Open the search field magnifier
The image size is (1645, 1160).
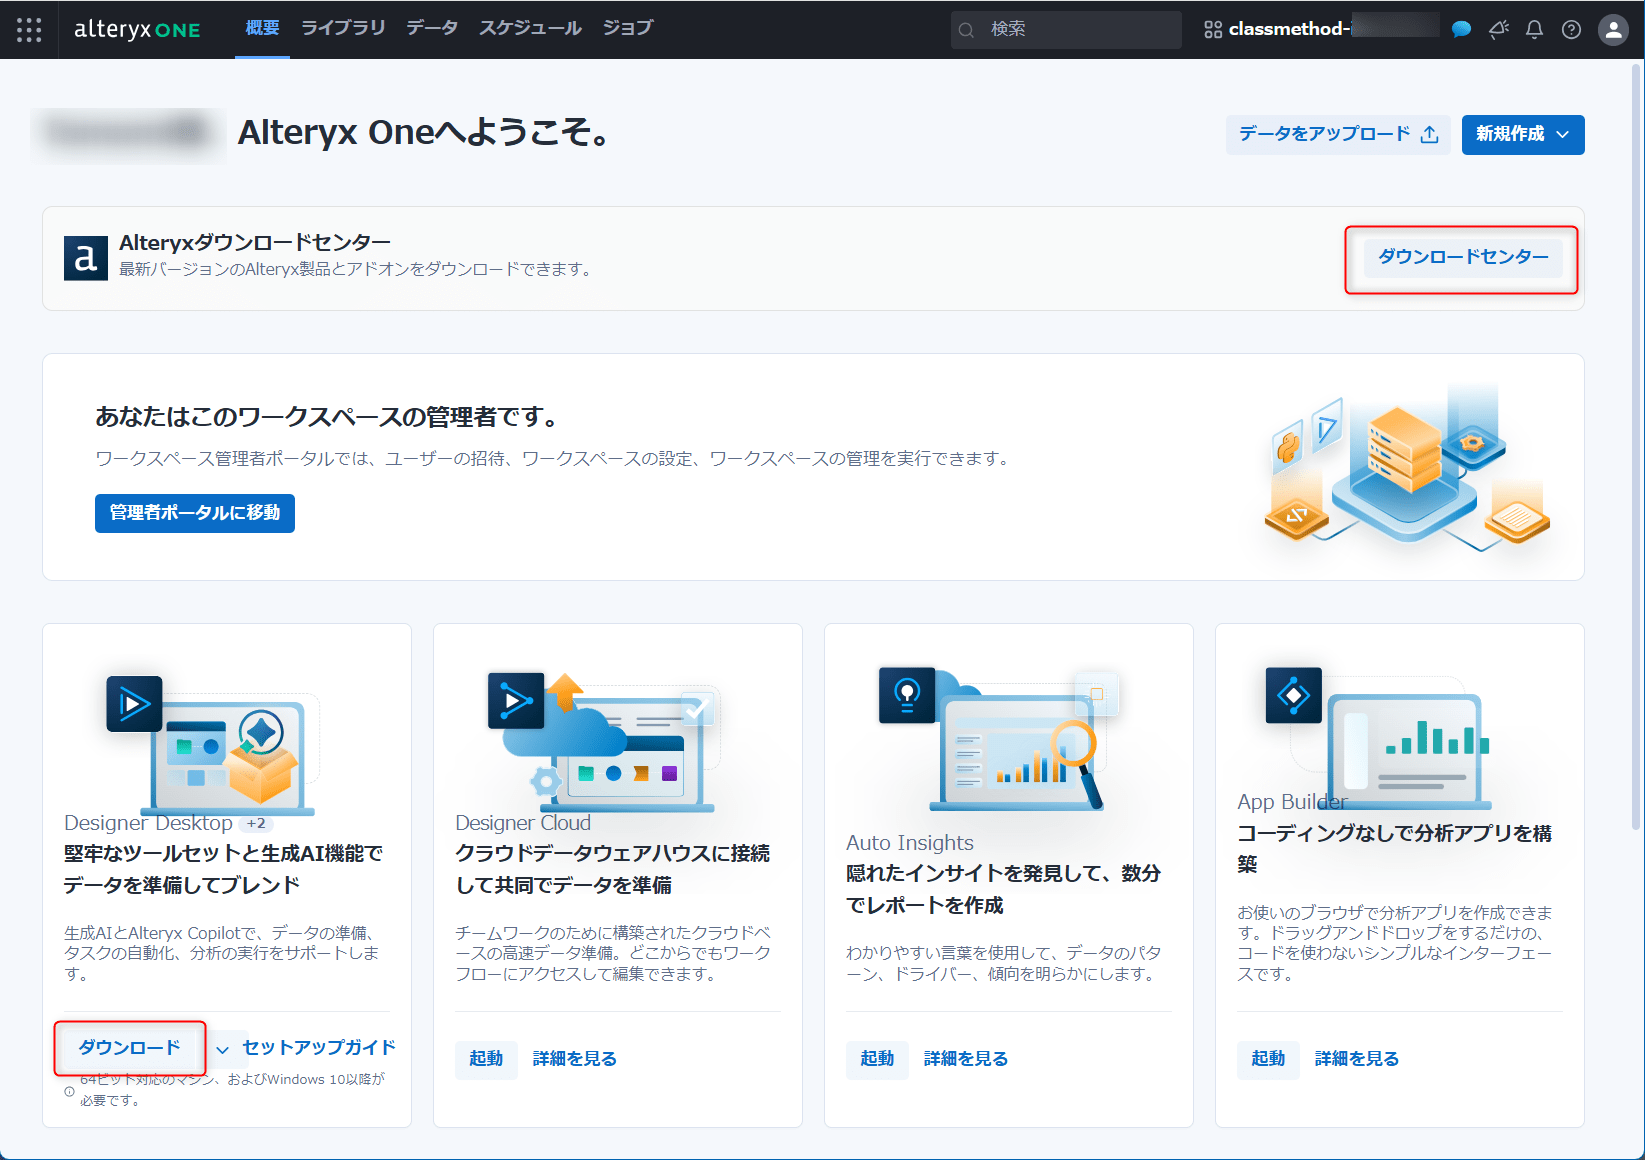(966, 30)
